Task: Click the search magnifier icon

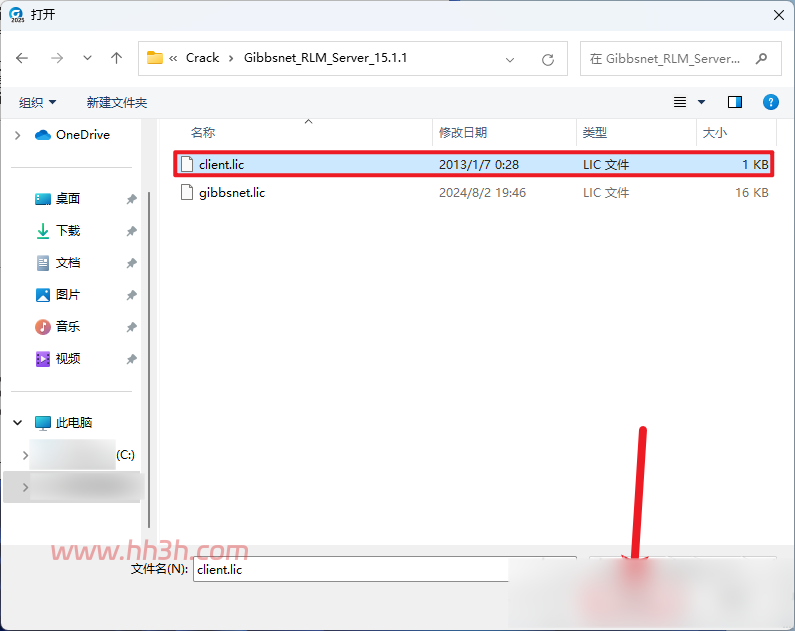Action: coord(761,59)
